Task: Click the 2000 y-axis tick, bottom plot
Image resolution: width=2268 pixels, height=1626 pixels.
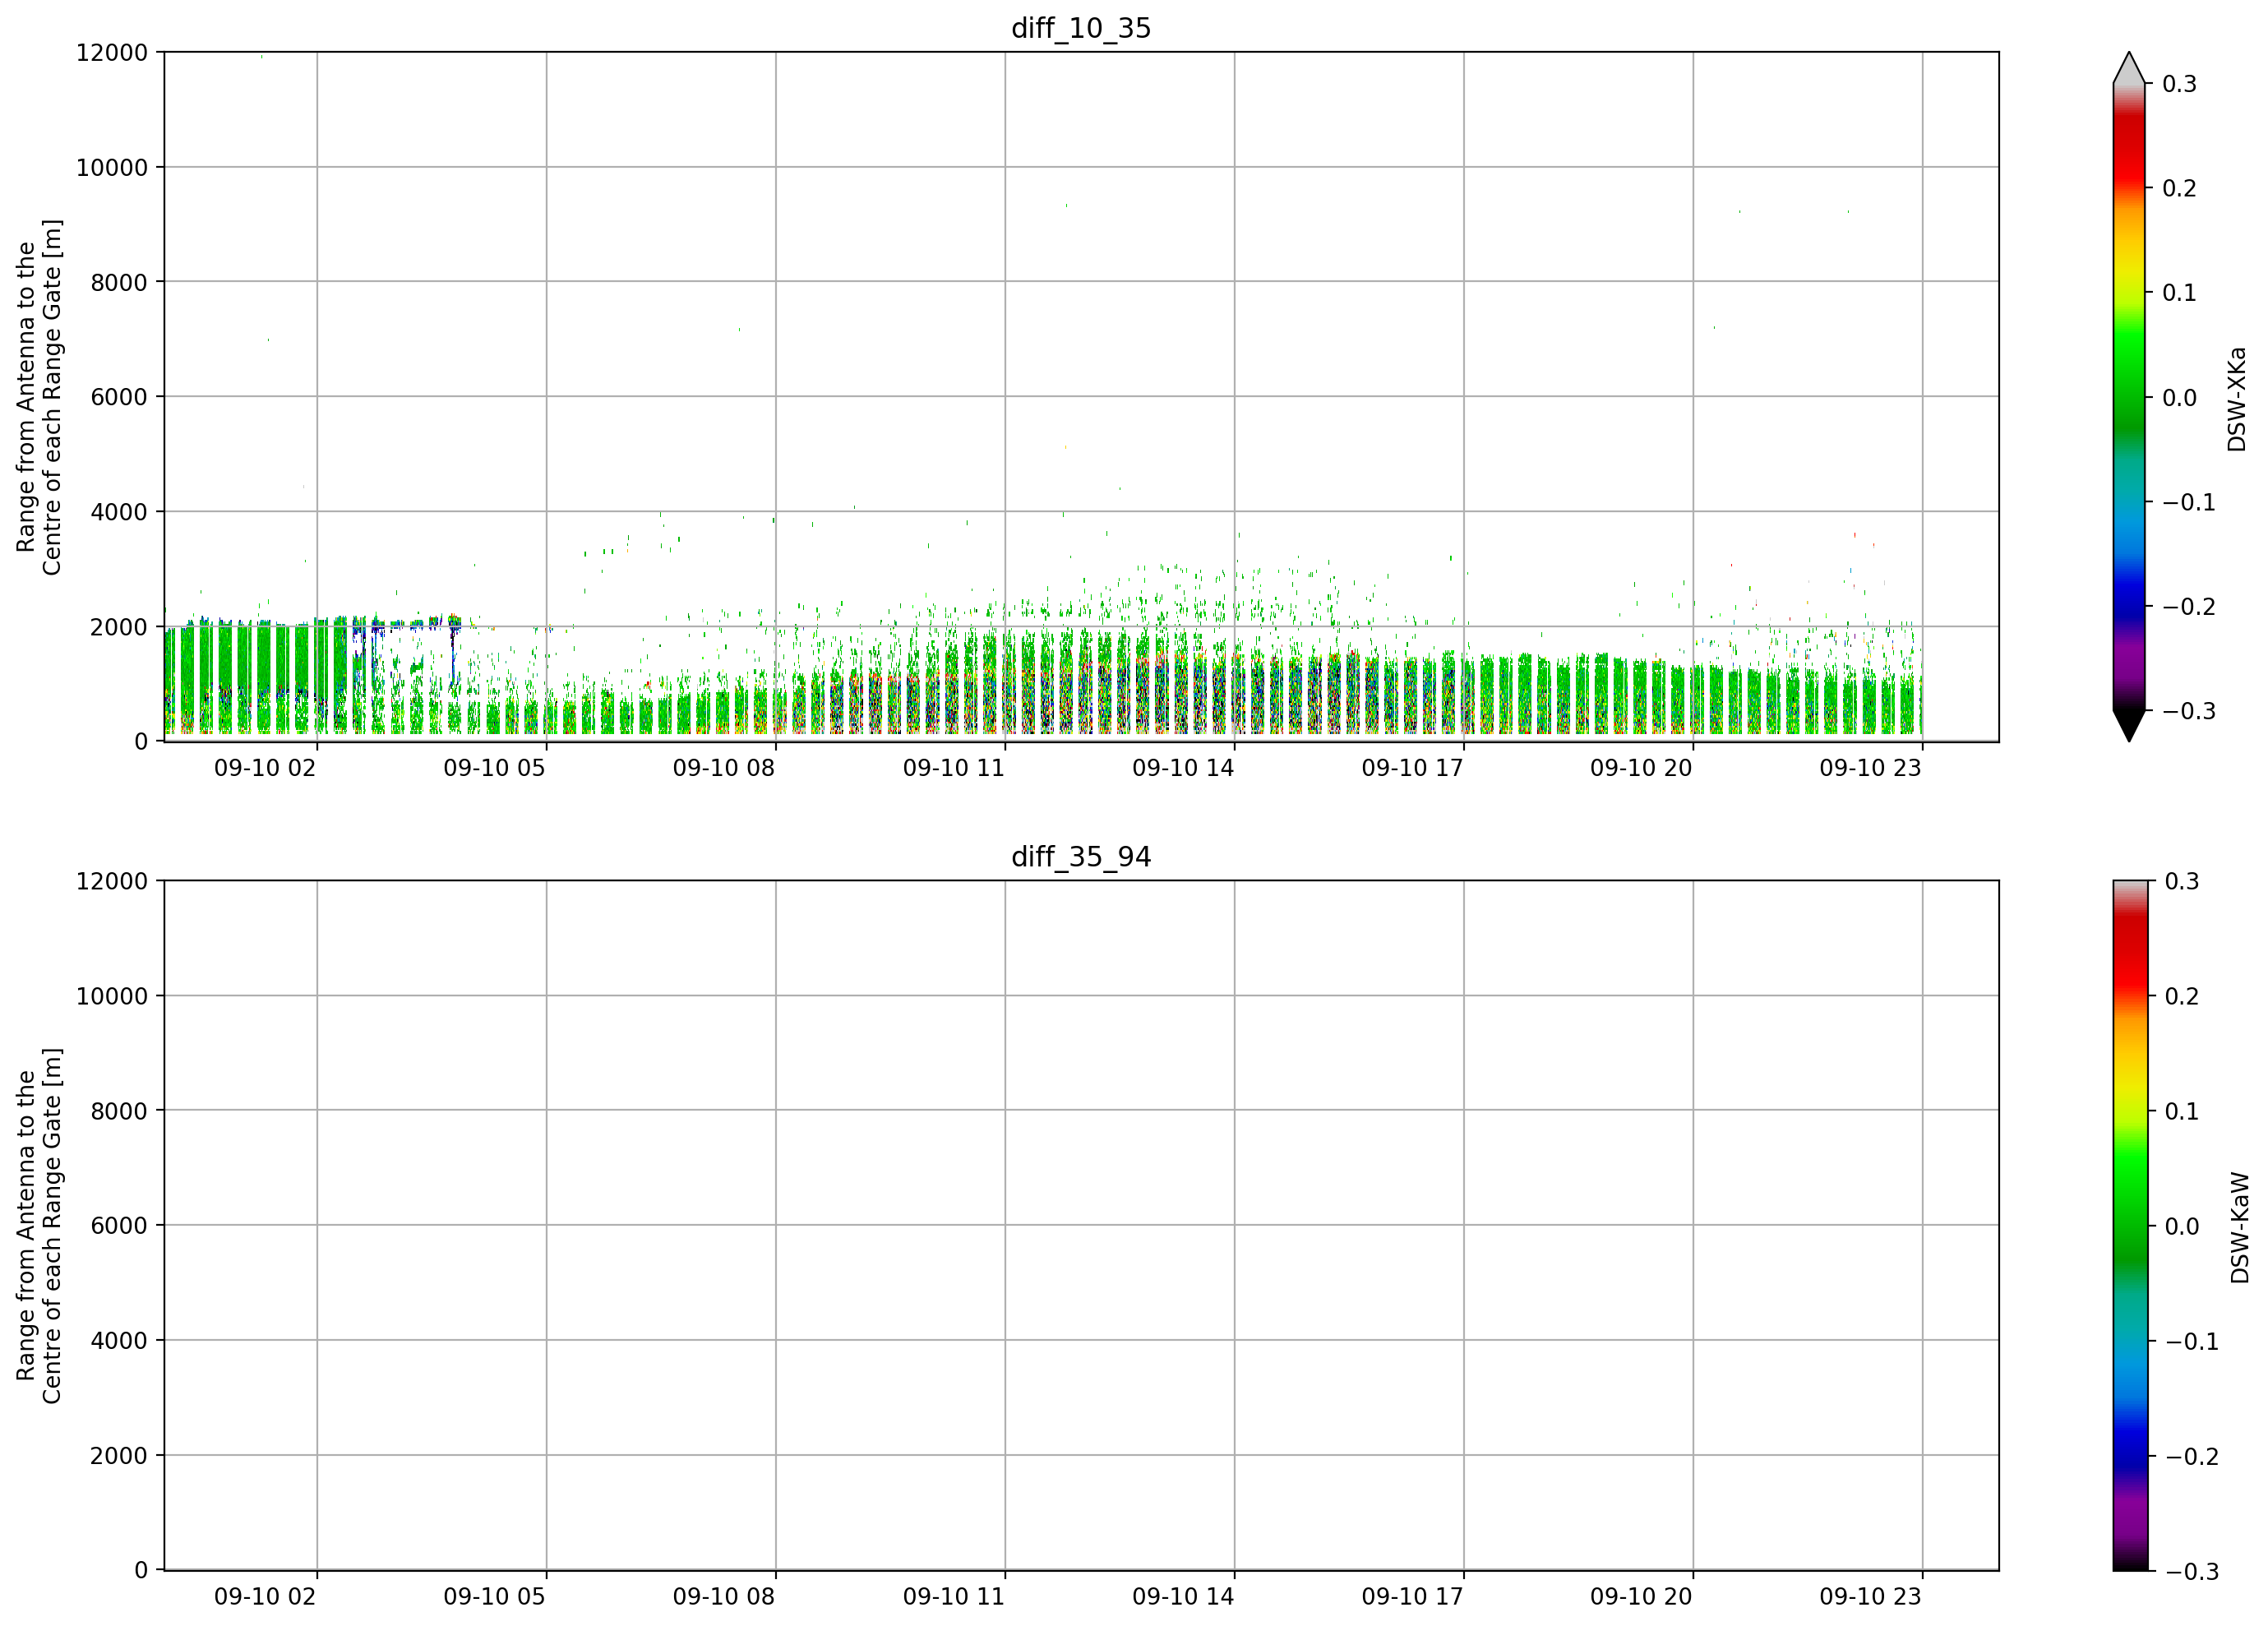Action: pos(119,1456)
